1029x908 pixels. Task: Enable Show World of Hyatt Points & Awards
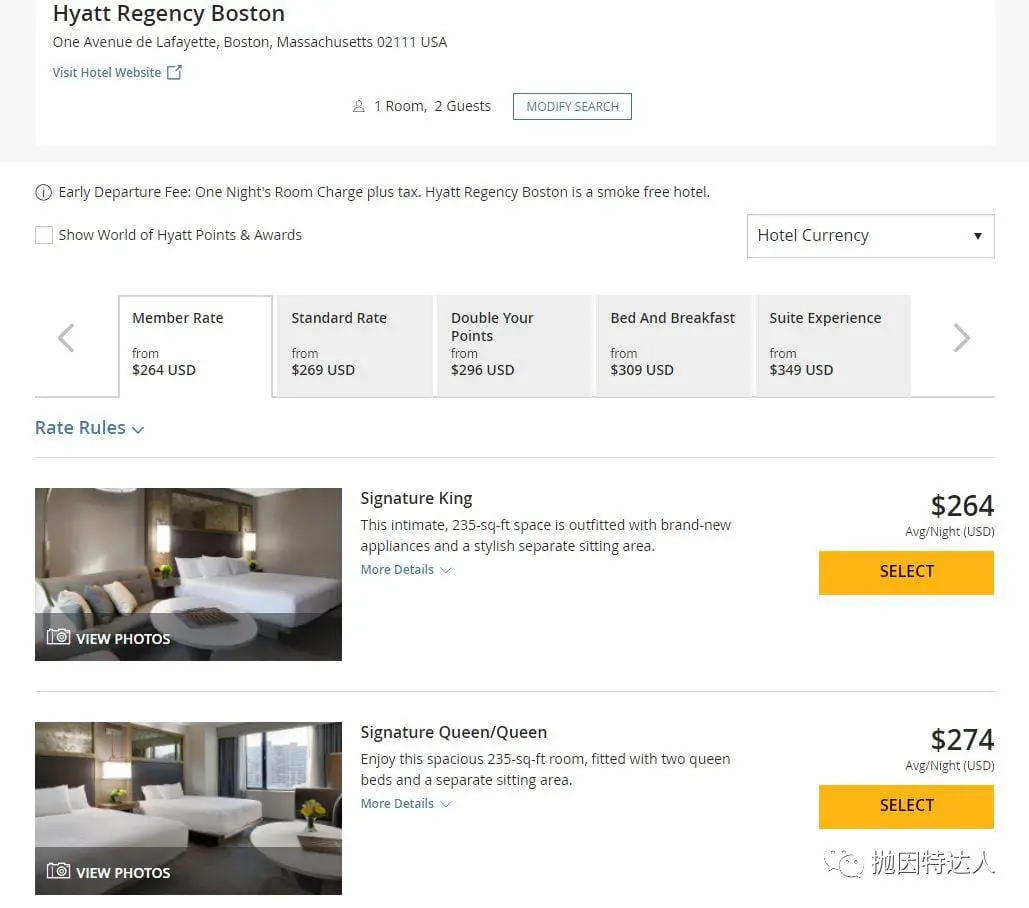point(44,235)
